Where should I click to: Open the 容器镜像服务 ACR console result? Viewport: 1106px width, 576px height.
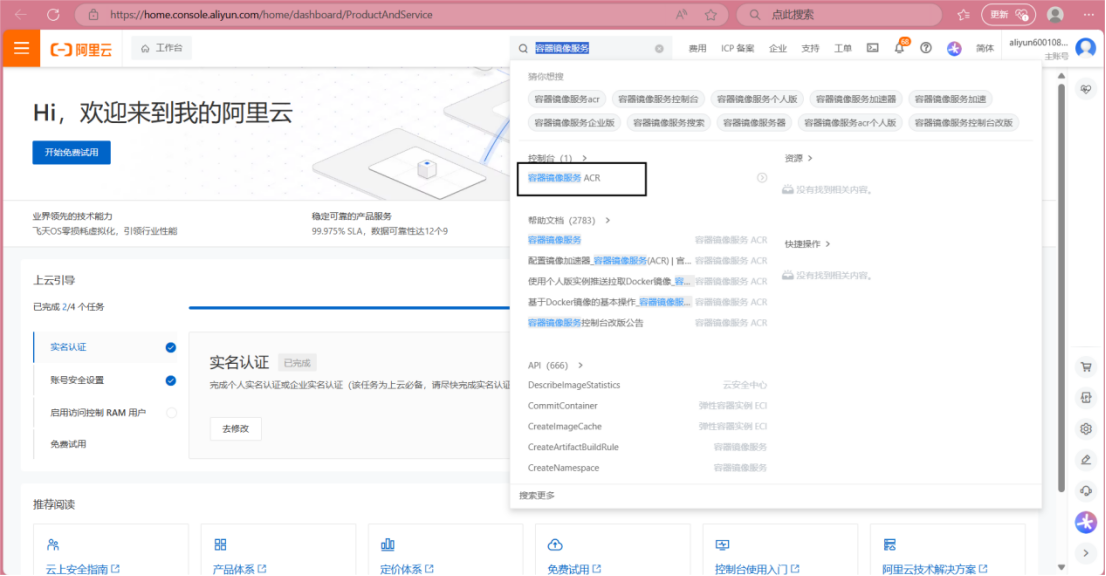click(x=564, y=178)
